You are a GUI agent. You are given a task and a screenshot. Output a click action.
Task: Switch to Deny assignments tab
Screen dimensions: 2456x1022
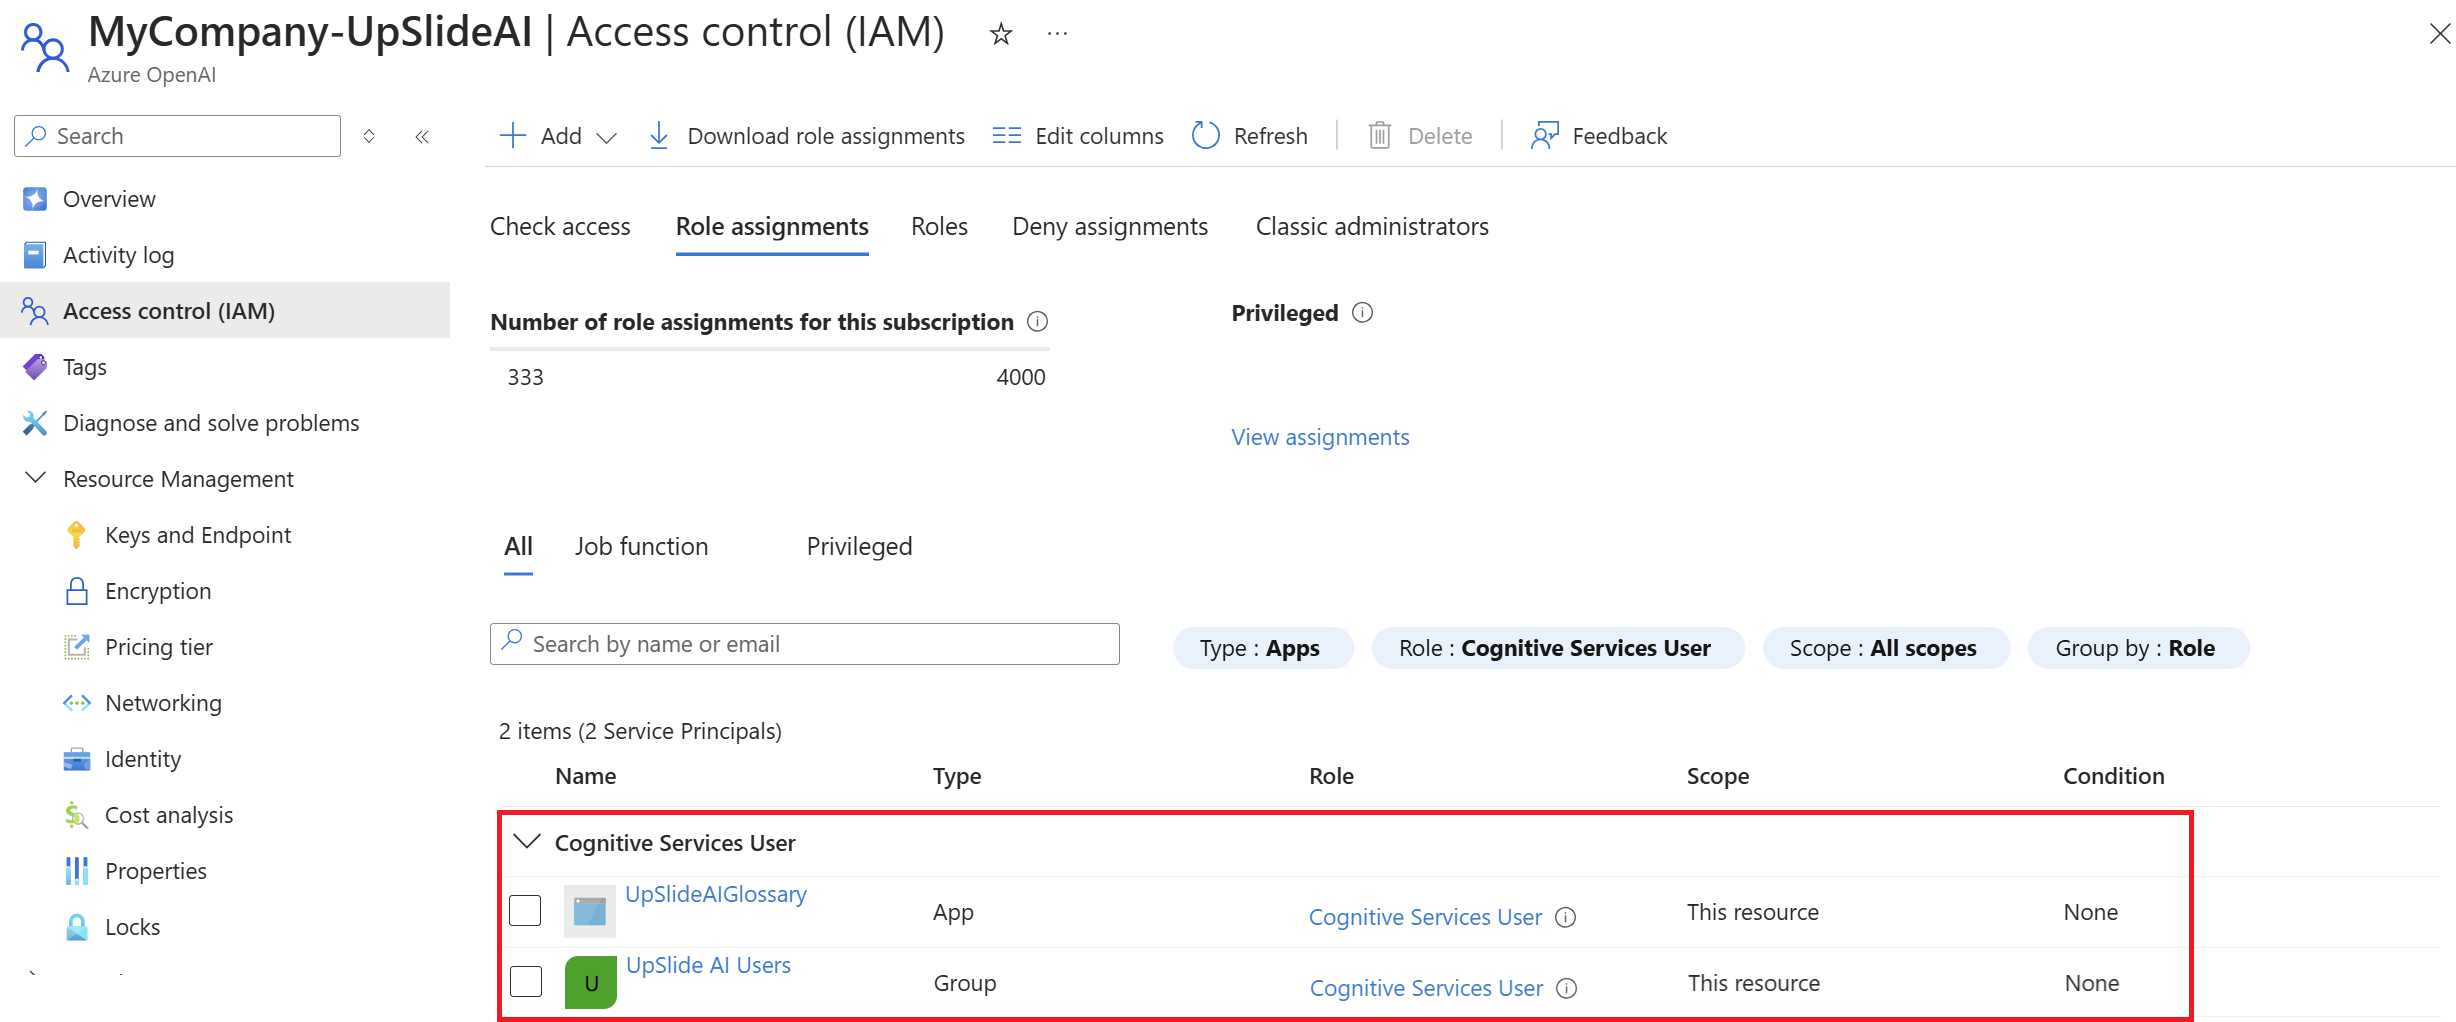(x=1110, y=227)
